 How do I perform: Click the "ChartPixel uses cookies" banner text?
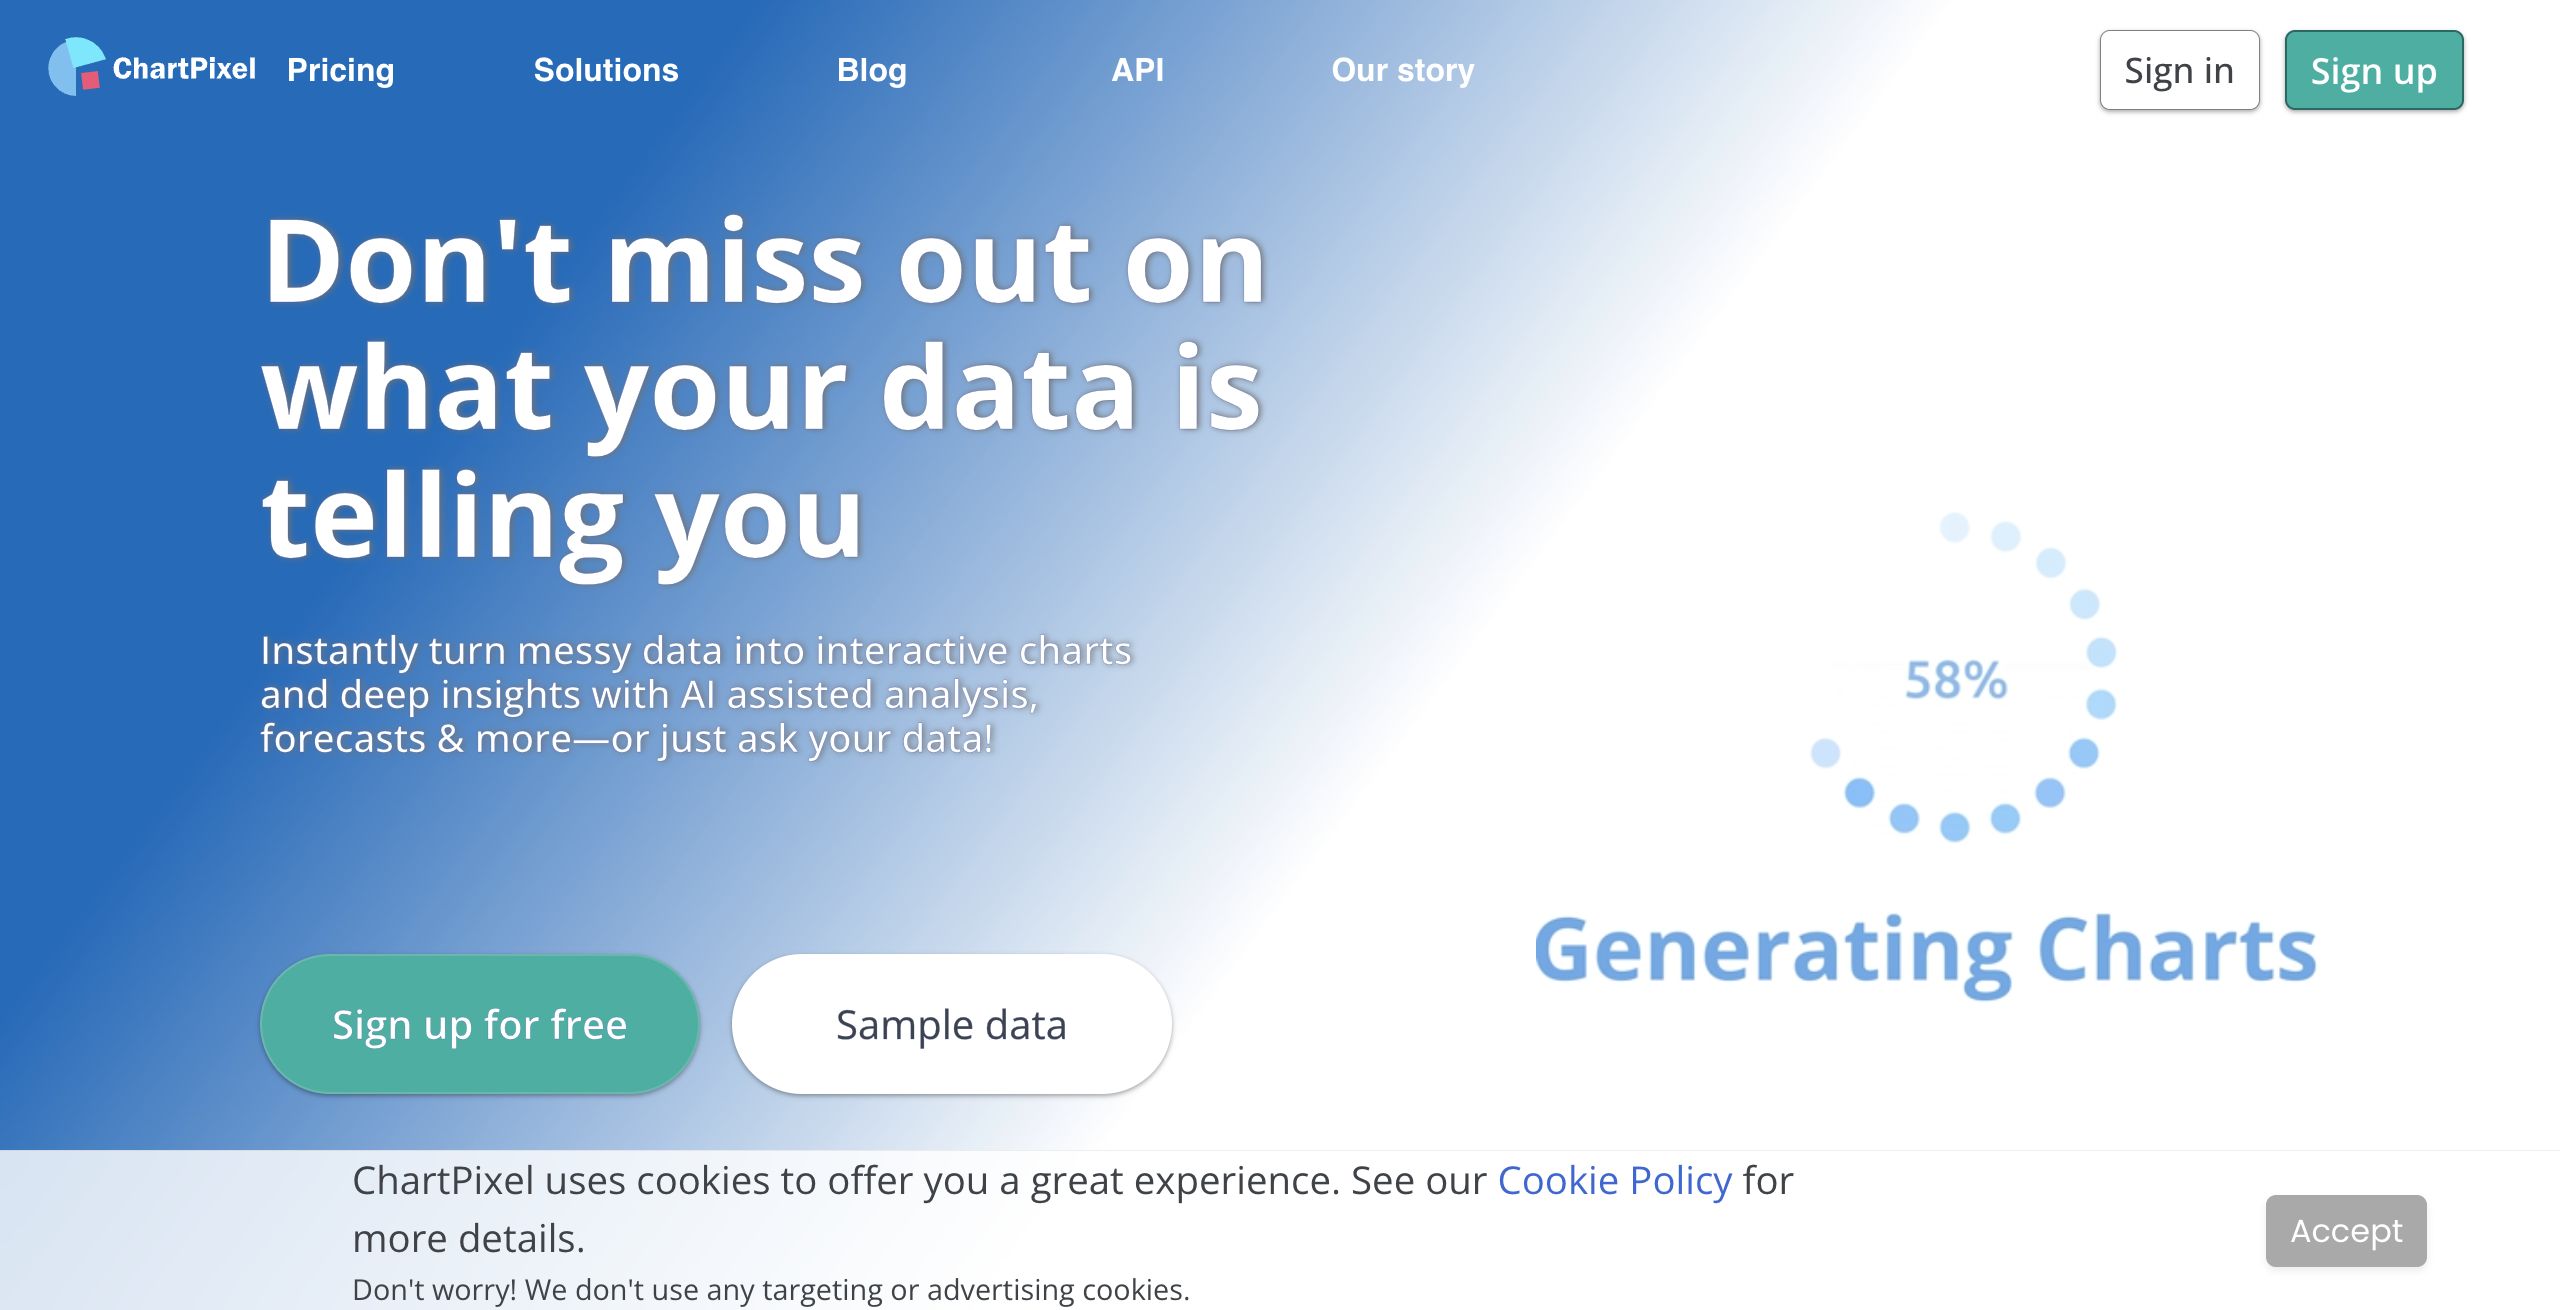920,1182
